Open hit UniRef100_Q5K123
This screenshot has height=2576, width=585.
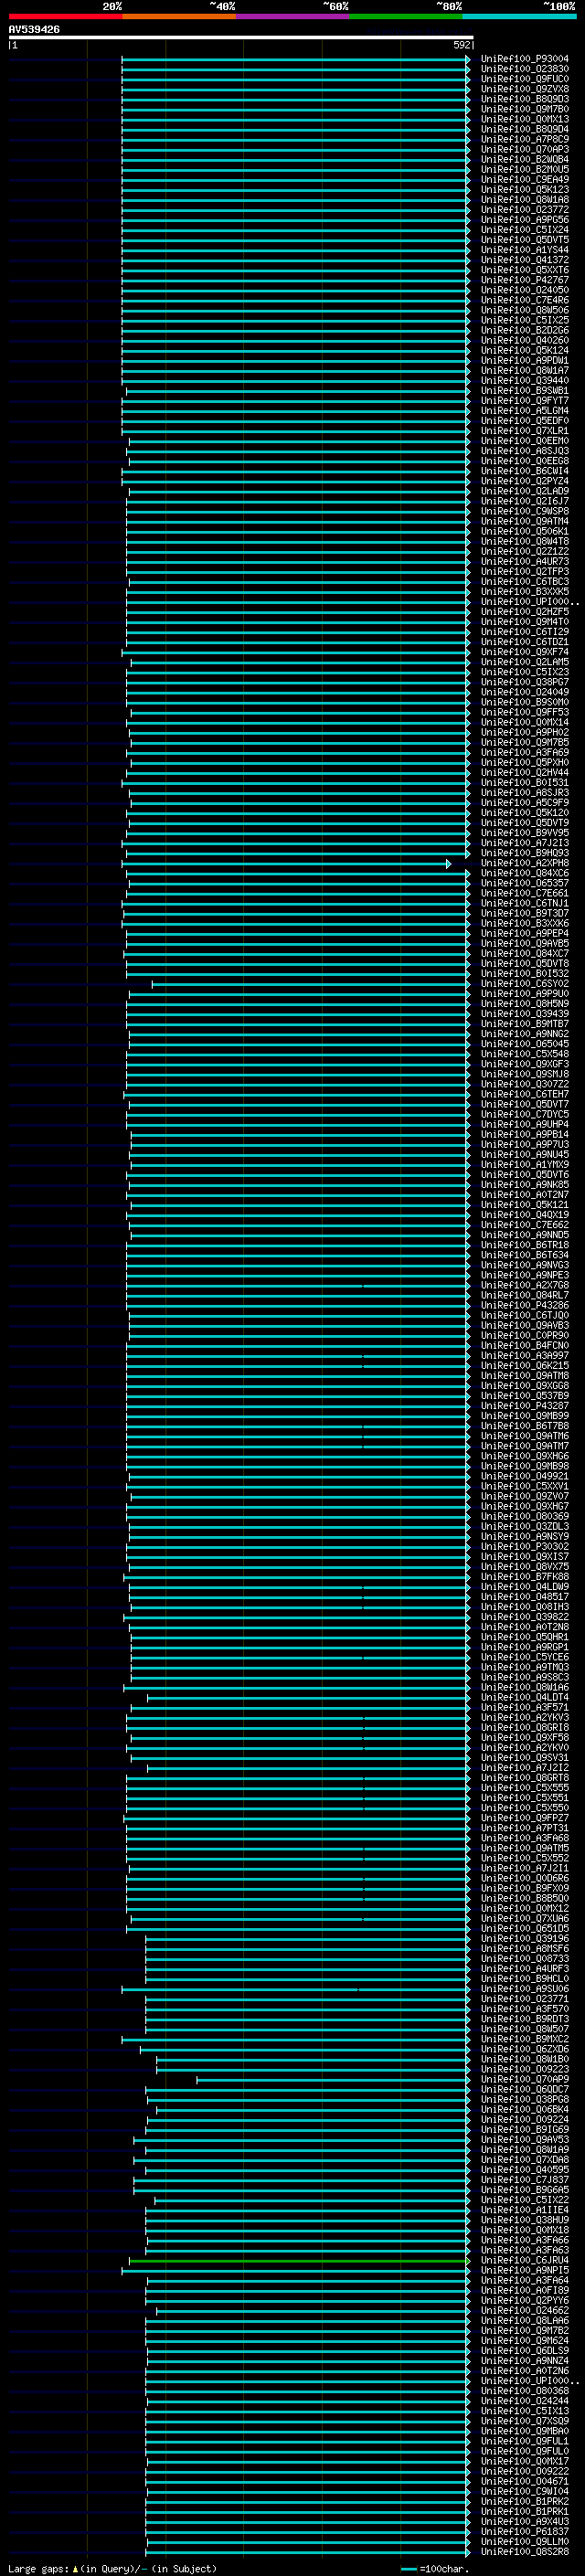[x=525, y=190]
